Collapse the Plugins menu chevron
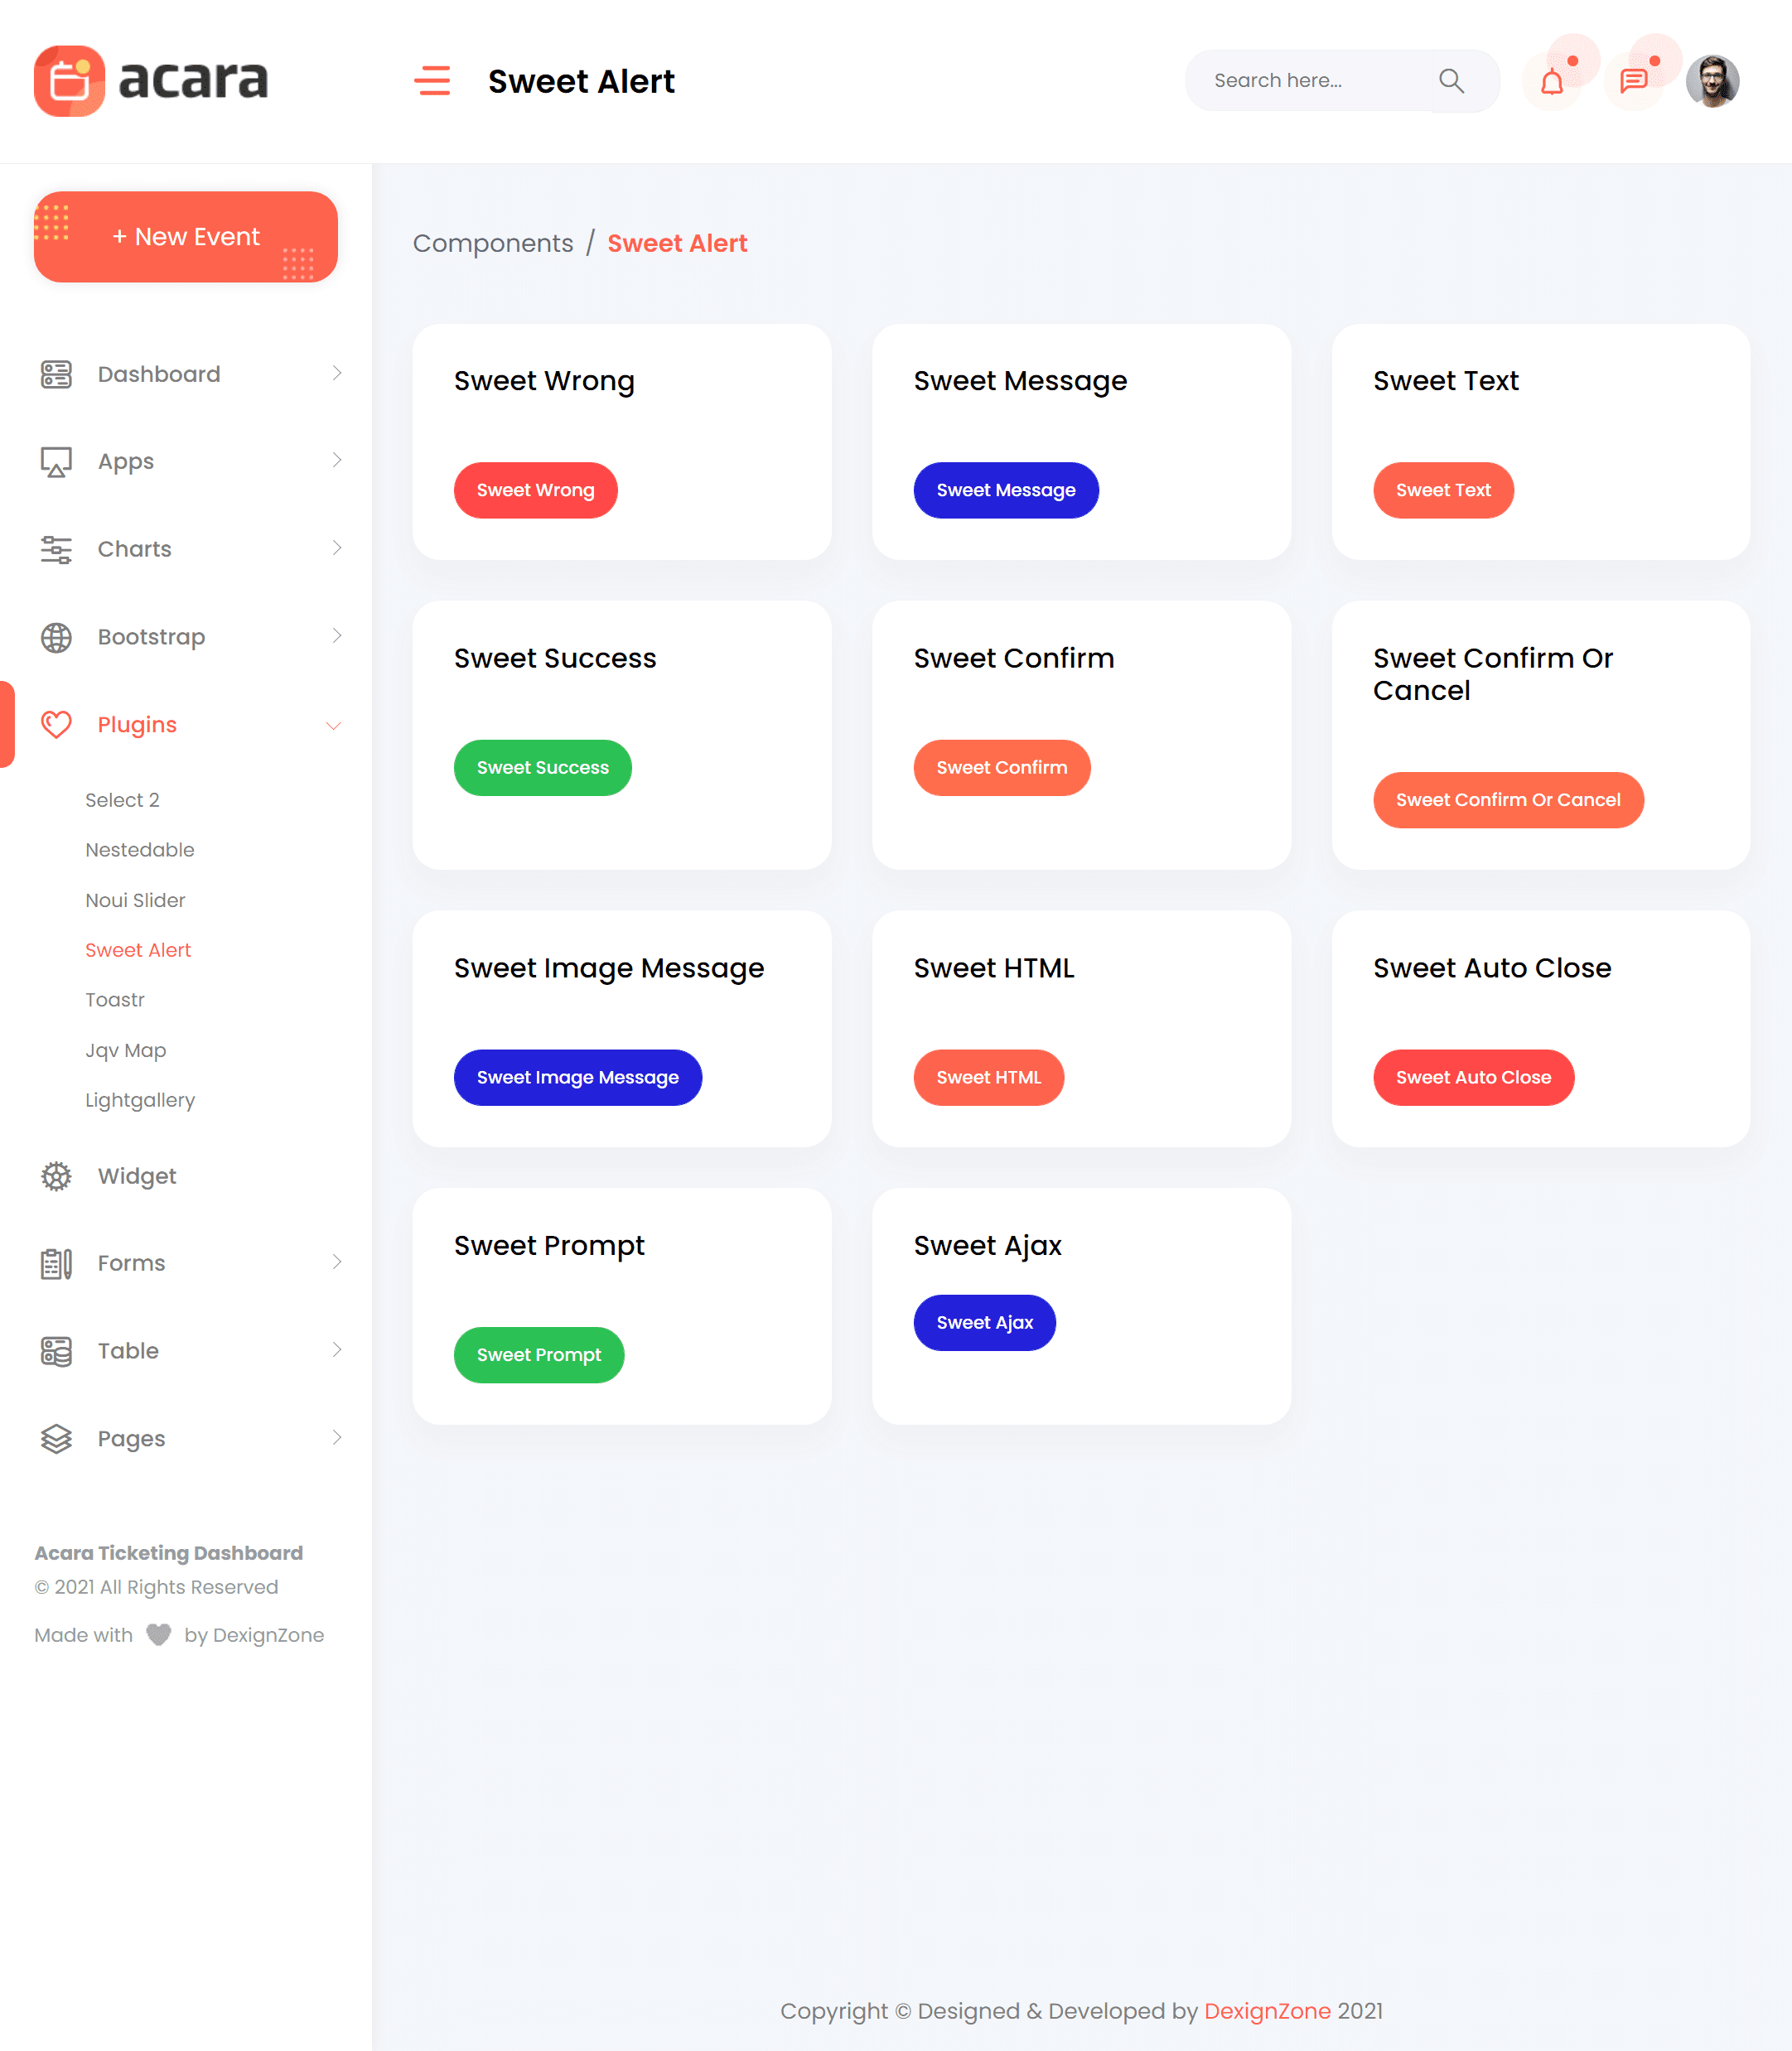The width and height of the screenshot is (1792, 2051). point(334,725)
